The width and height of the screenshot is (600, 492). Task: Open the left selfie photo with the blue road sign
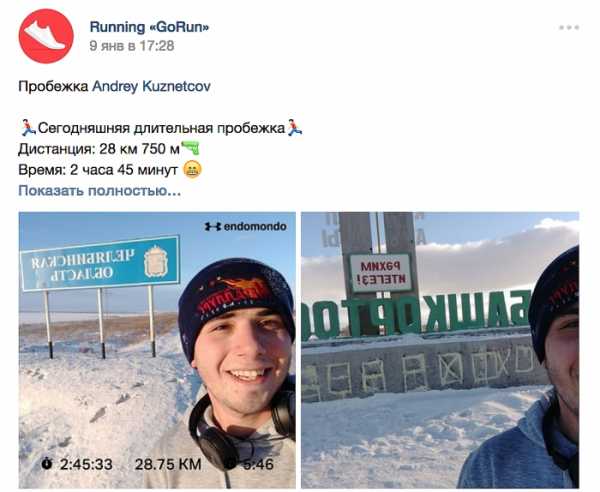[x=157, y=350]
